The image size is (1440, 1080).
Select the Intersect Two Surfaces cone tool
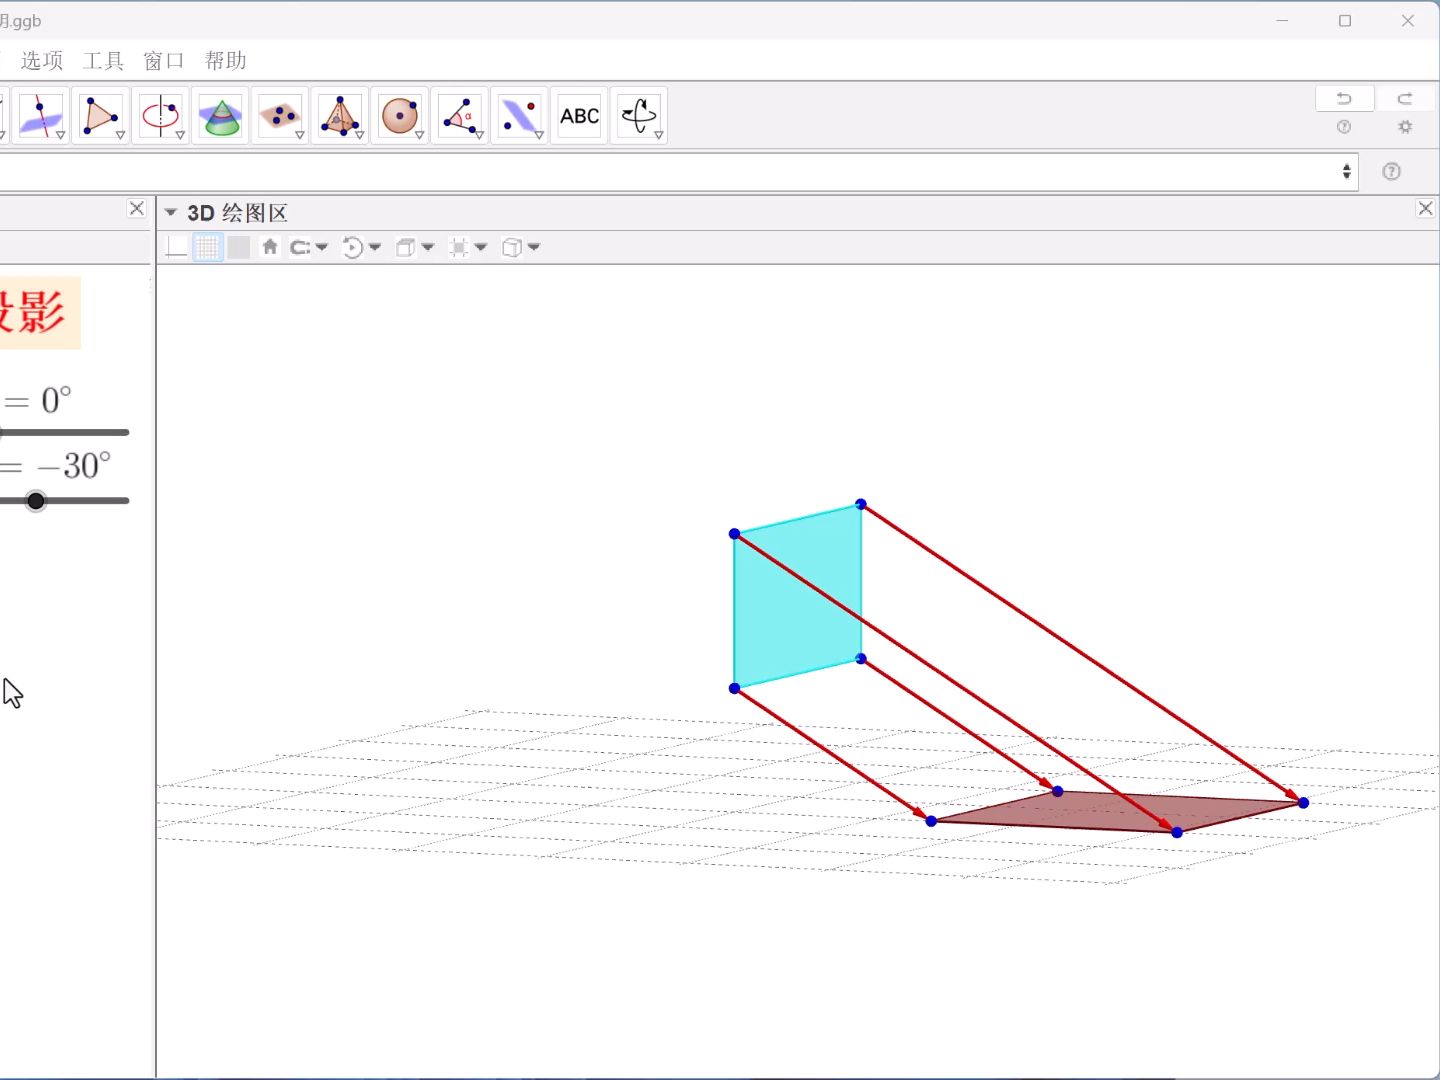coord(220,116)
